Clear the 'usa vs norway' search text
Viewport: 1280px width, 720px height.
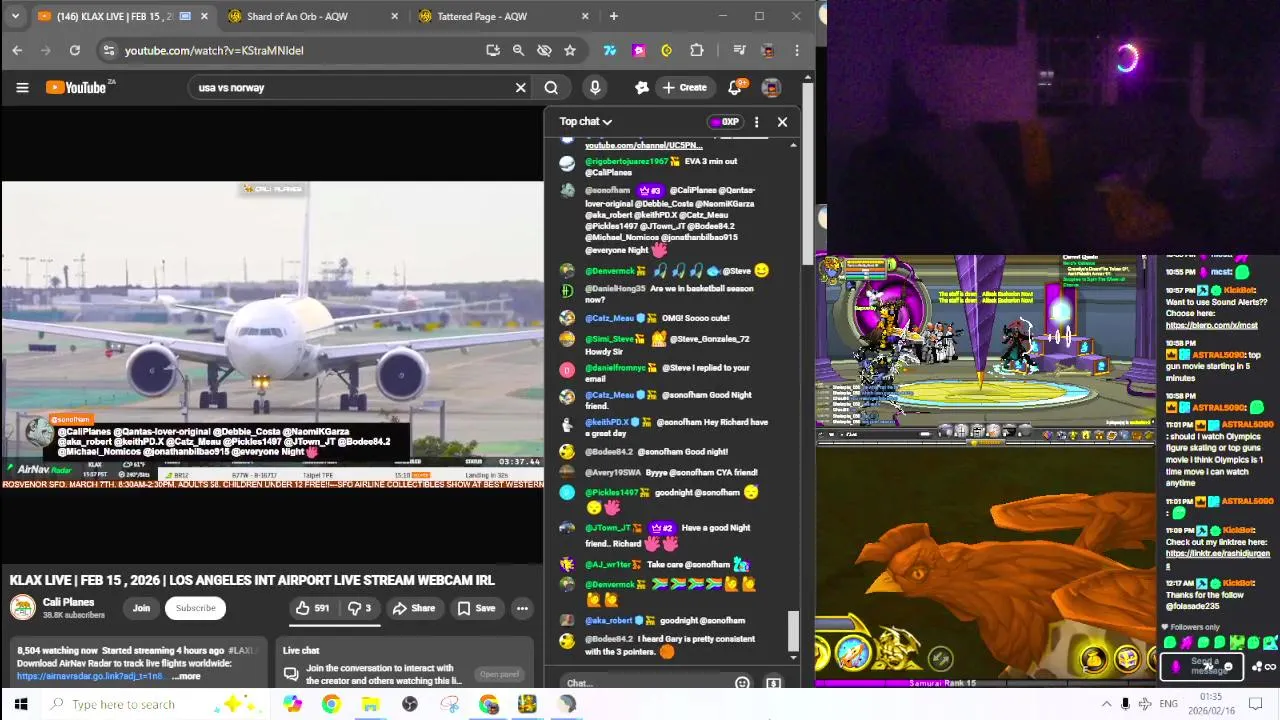point(520,88)
